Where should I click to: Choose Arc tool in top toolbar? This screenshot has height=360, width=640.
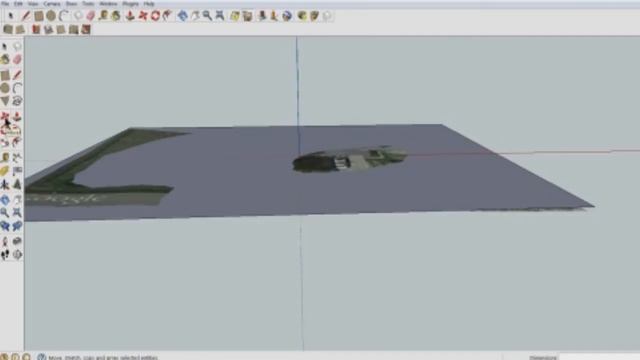click(64, 16)
